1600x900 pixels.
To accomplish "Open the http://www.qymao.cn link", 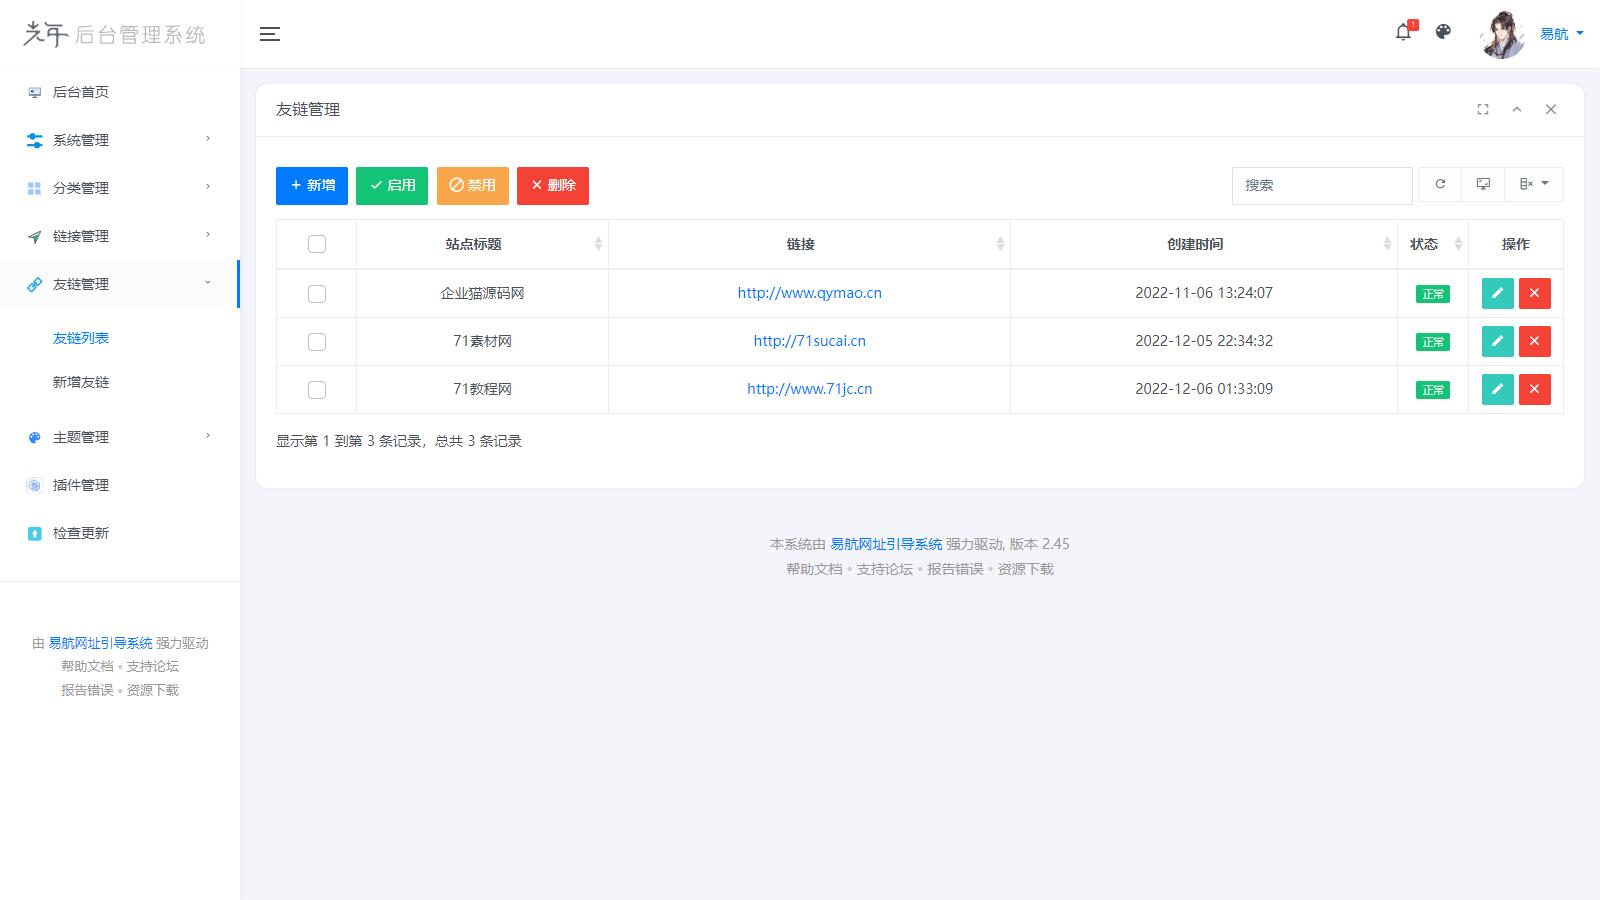I will [809, 293].
